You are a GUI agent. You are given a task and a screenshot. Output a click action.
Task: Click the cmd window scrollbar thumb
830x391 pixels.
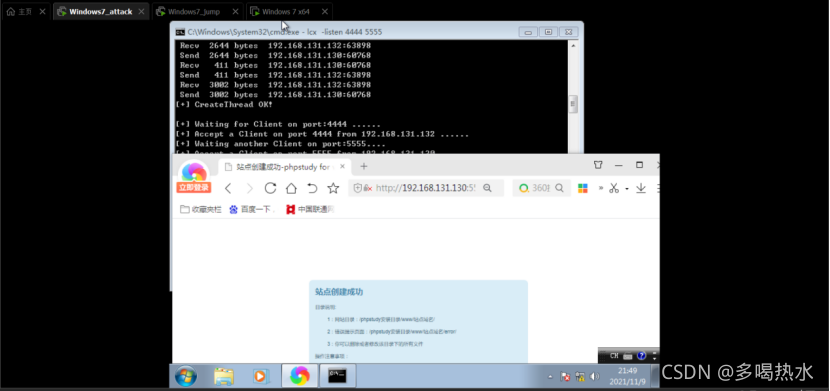573,104
